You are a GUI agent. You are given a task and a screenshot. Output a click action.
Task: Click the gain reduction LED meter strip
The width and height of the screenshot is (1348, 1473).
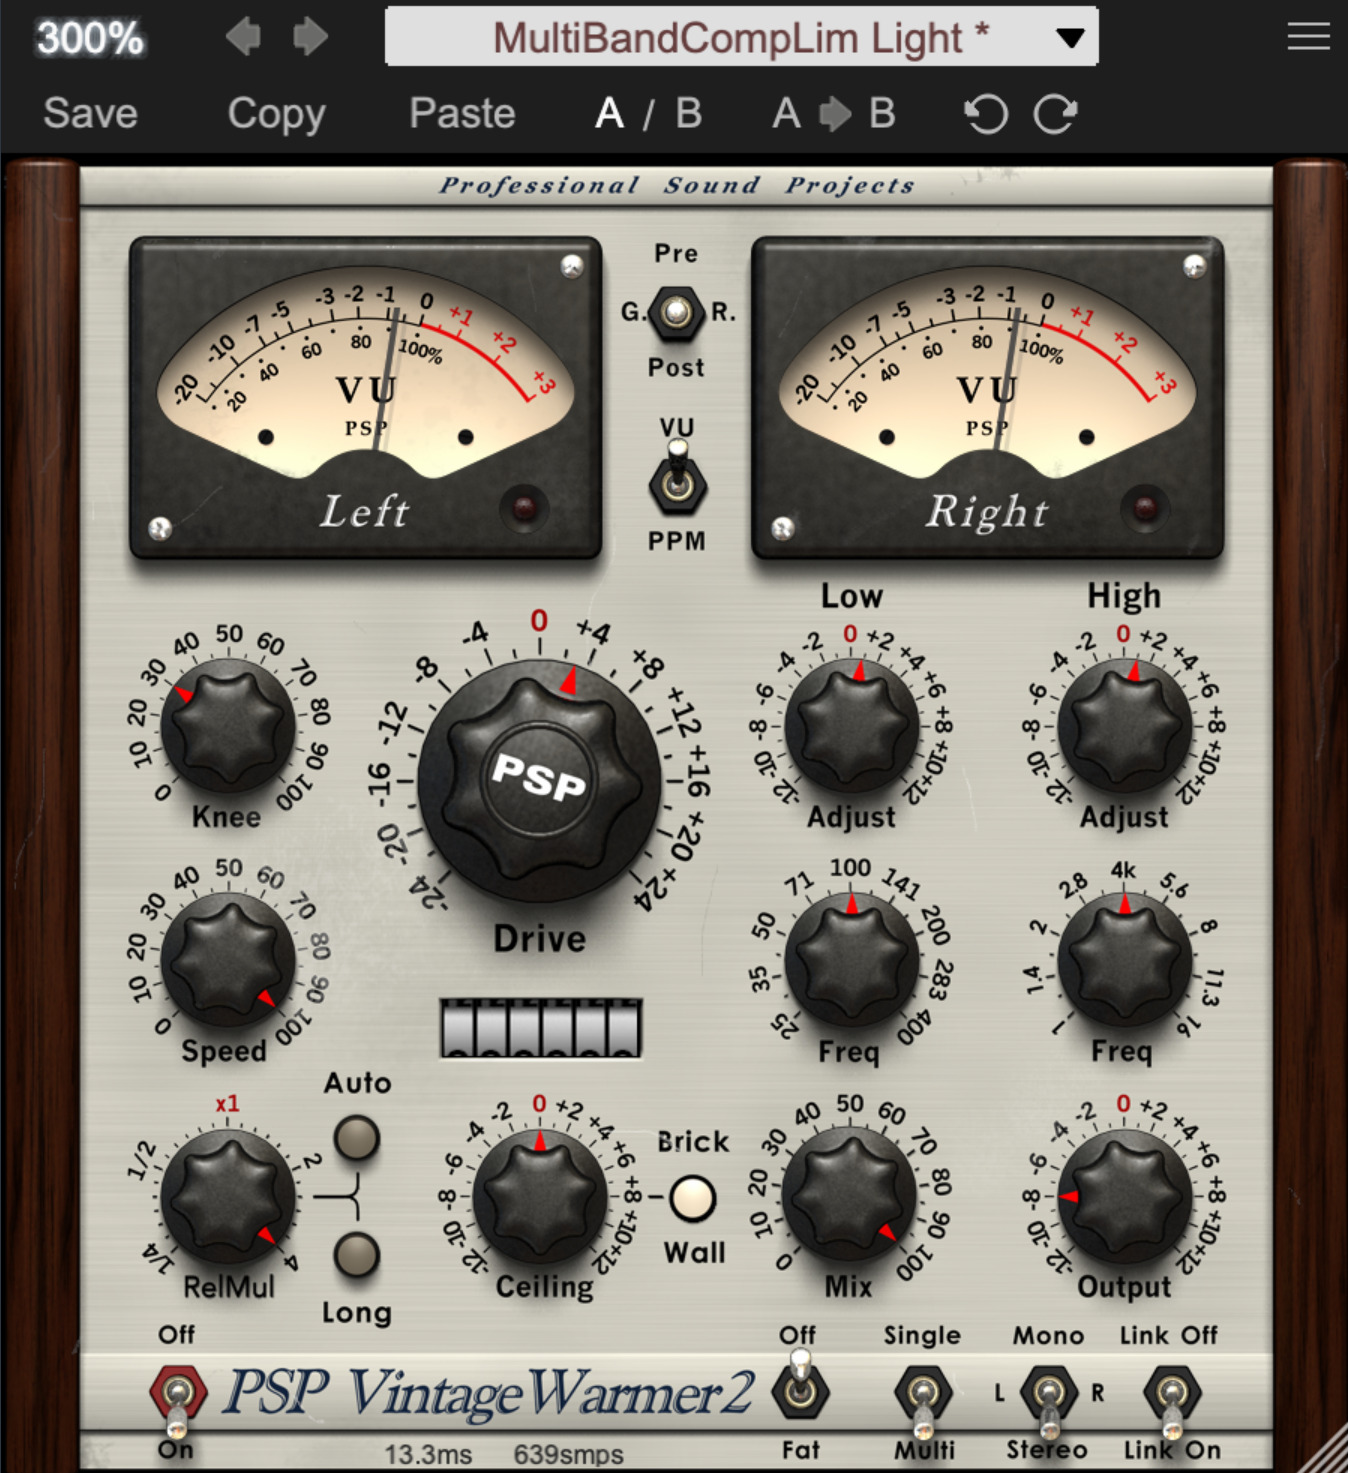[541, 1027]
